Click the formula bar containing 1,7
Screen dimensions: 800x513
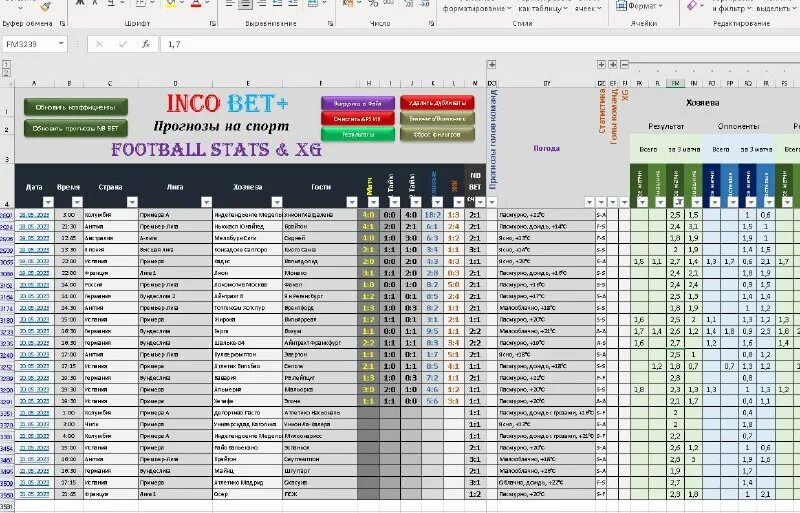pos(480,44)
